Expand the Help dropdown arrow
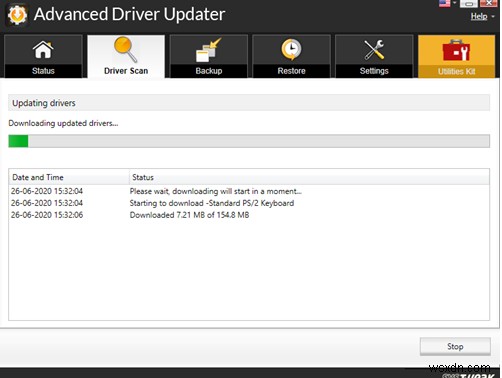502x378 pixels. pyautogui.click(x=493, y=16)
